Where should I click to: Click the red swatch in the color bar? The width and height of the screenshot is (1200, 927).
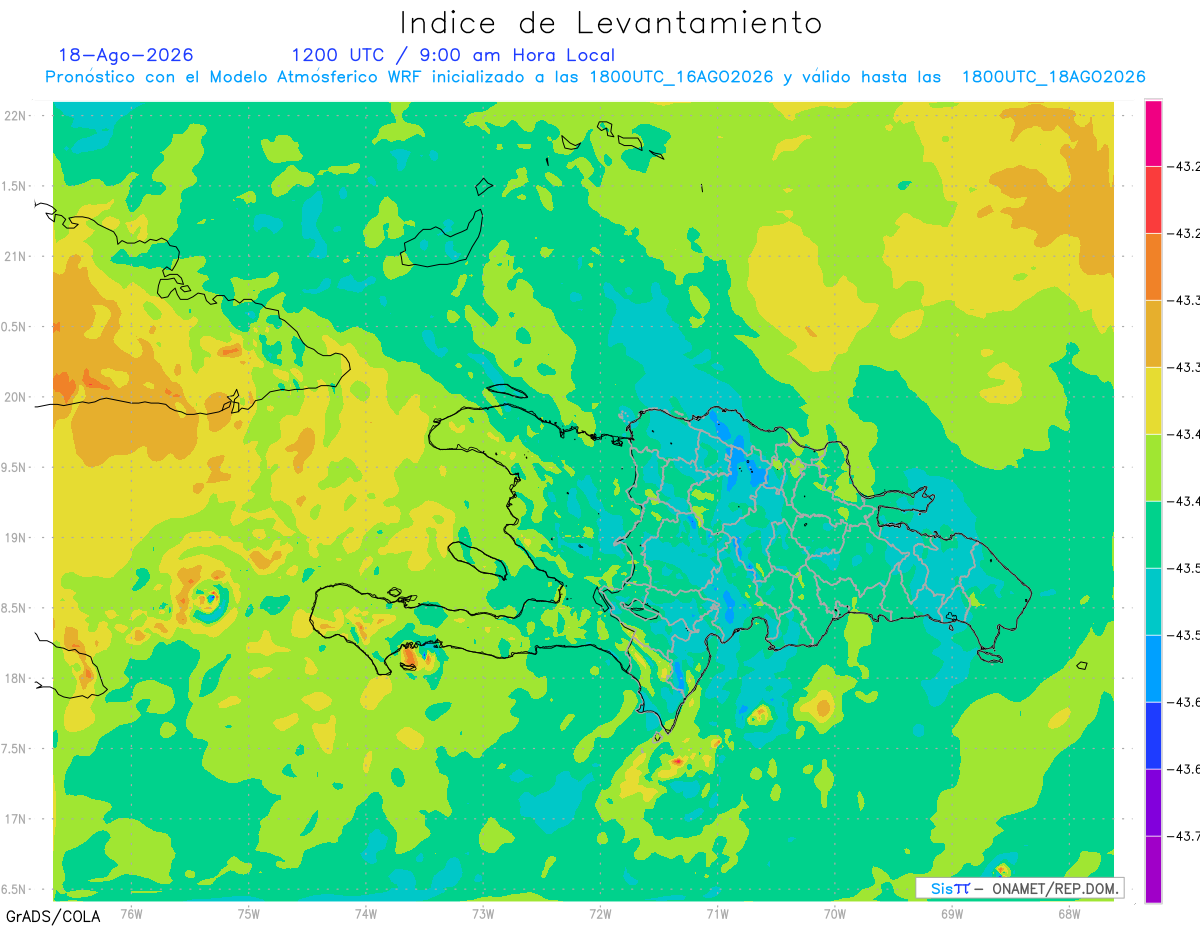pyautogui.click(x=1153, y=200)
